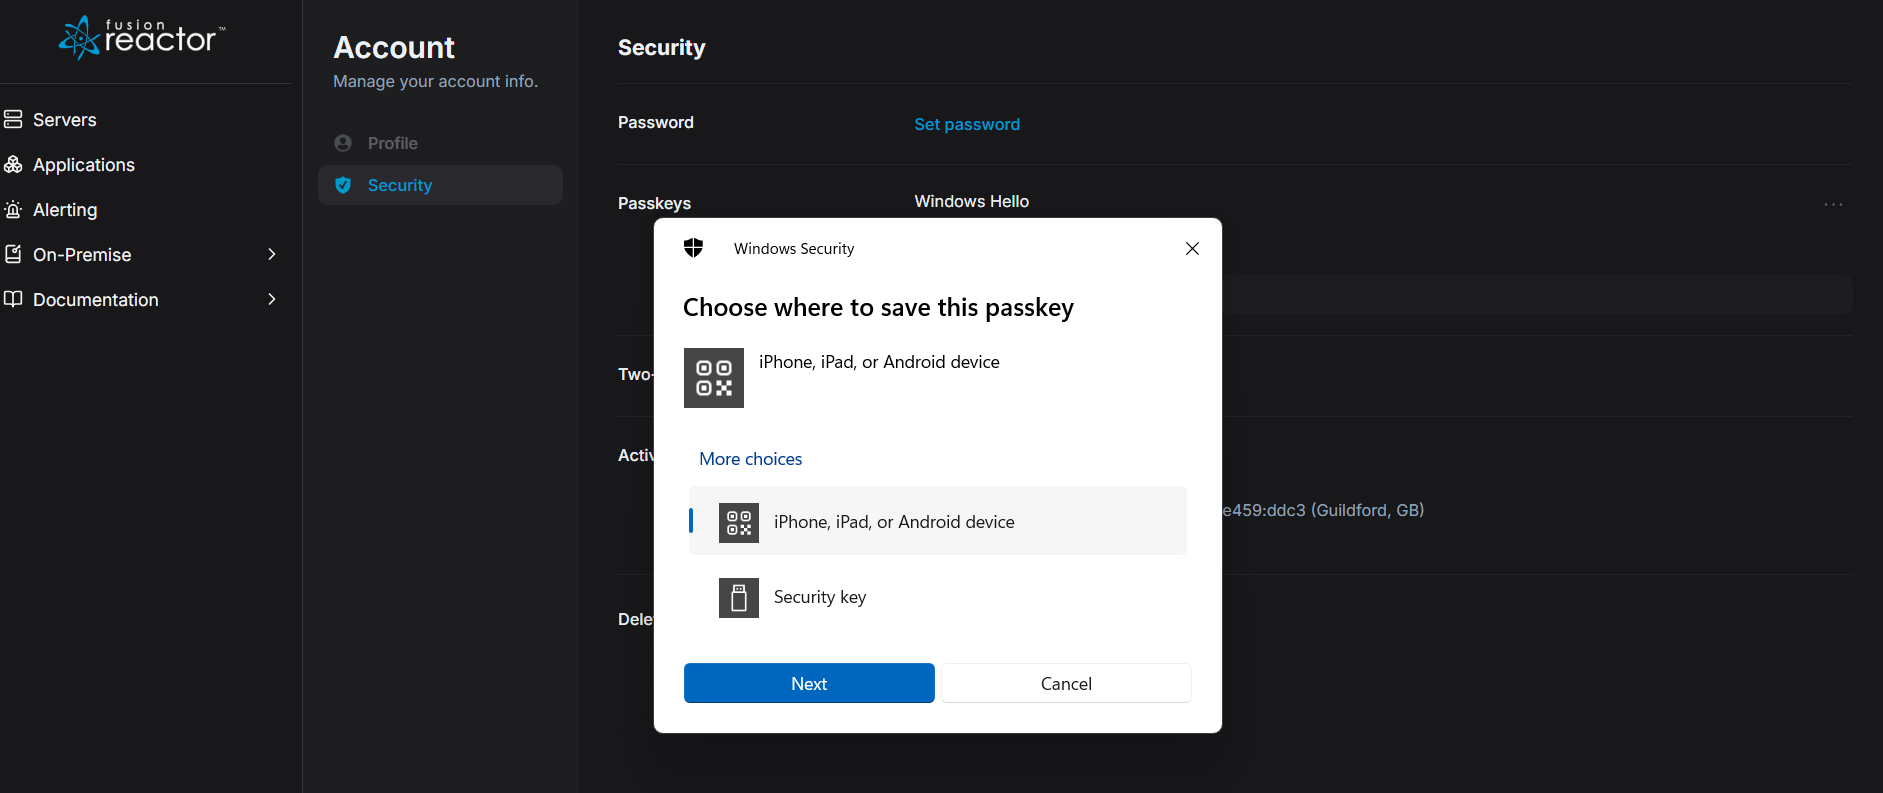The width and height of the screenshot is (1883, 793).
Task: Cancel the passkey dialog
Action: [x=1066, y=683]
